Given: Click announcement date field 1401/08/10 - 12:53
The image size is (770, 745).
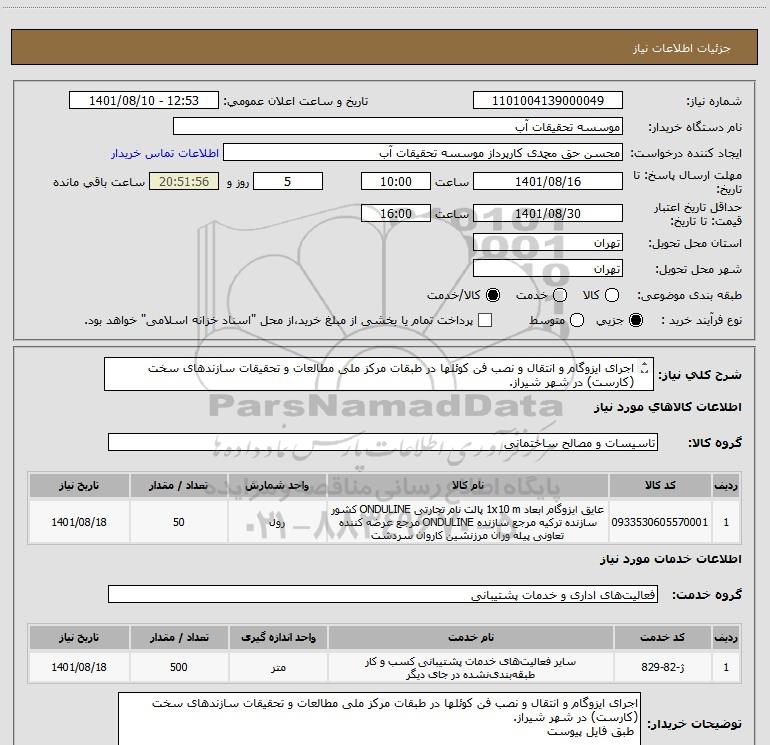Looking at the screenshot, I should coord(144,101).
